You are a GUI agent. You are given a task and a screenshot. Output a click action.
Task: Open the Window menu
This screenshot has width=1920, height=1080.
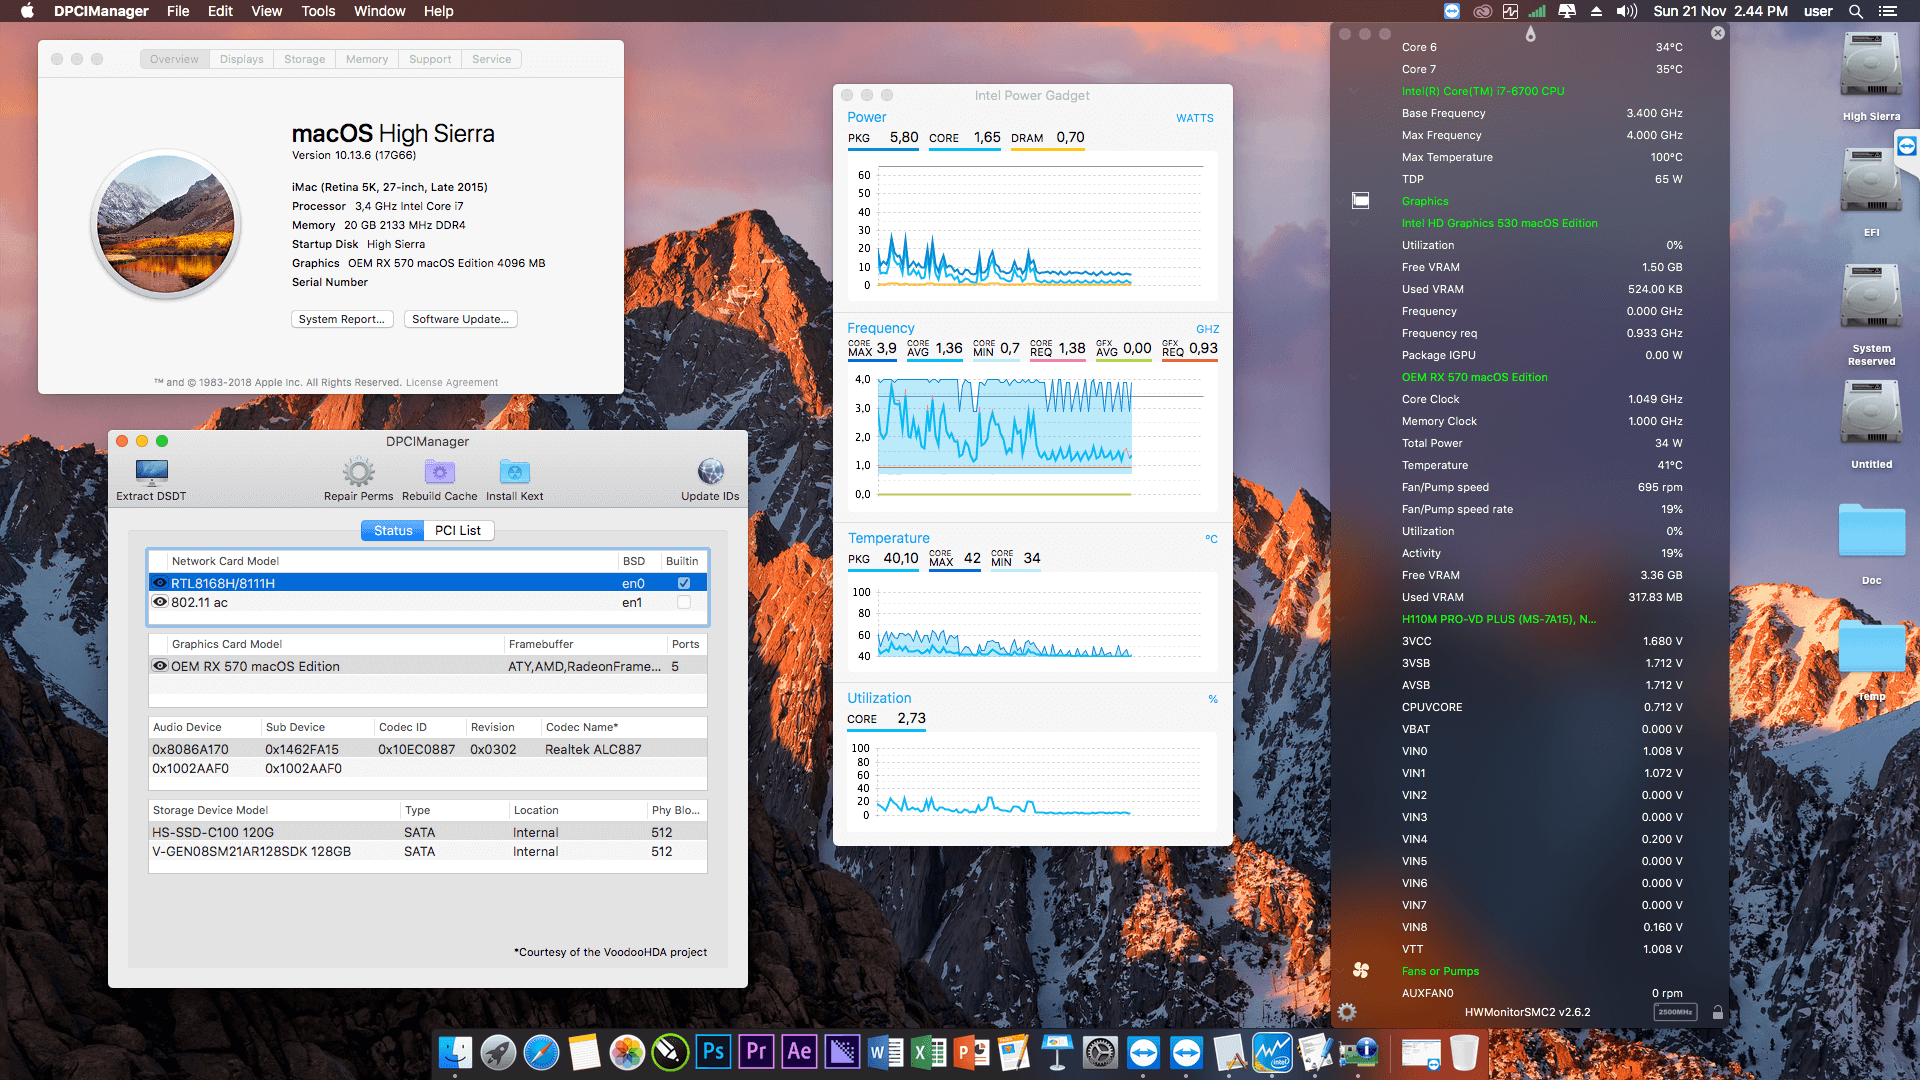coord(379,11)
